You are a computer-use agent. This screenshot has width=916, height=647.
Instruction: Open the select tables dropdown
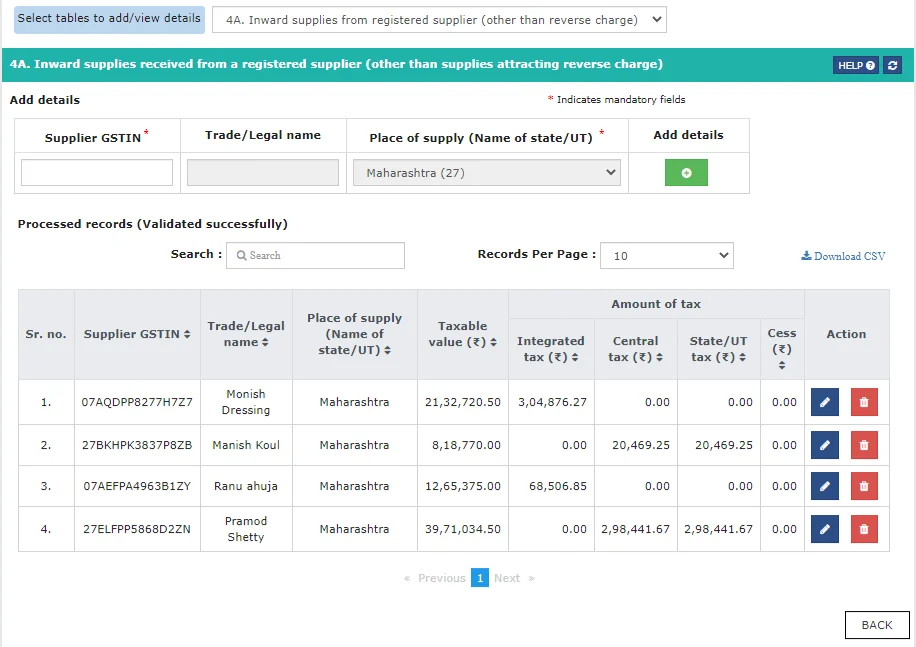pos(439,20)
